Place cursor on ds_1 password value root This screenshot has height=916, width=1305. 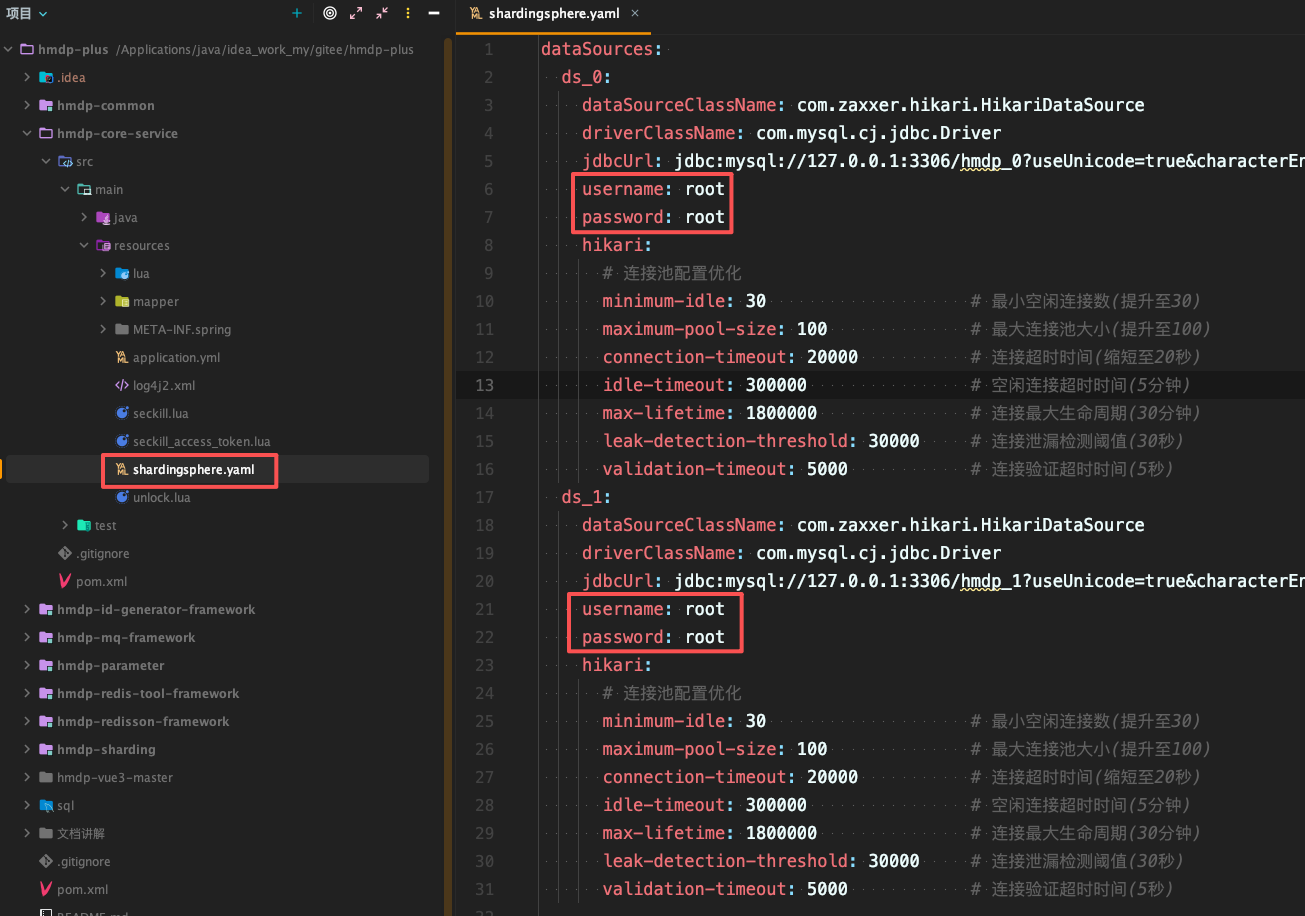[704, 637]
